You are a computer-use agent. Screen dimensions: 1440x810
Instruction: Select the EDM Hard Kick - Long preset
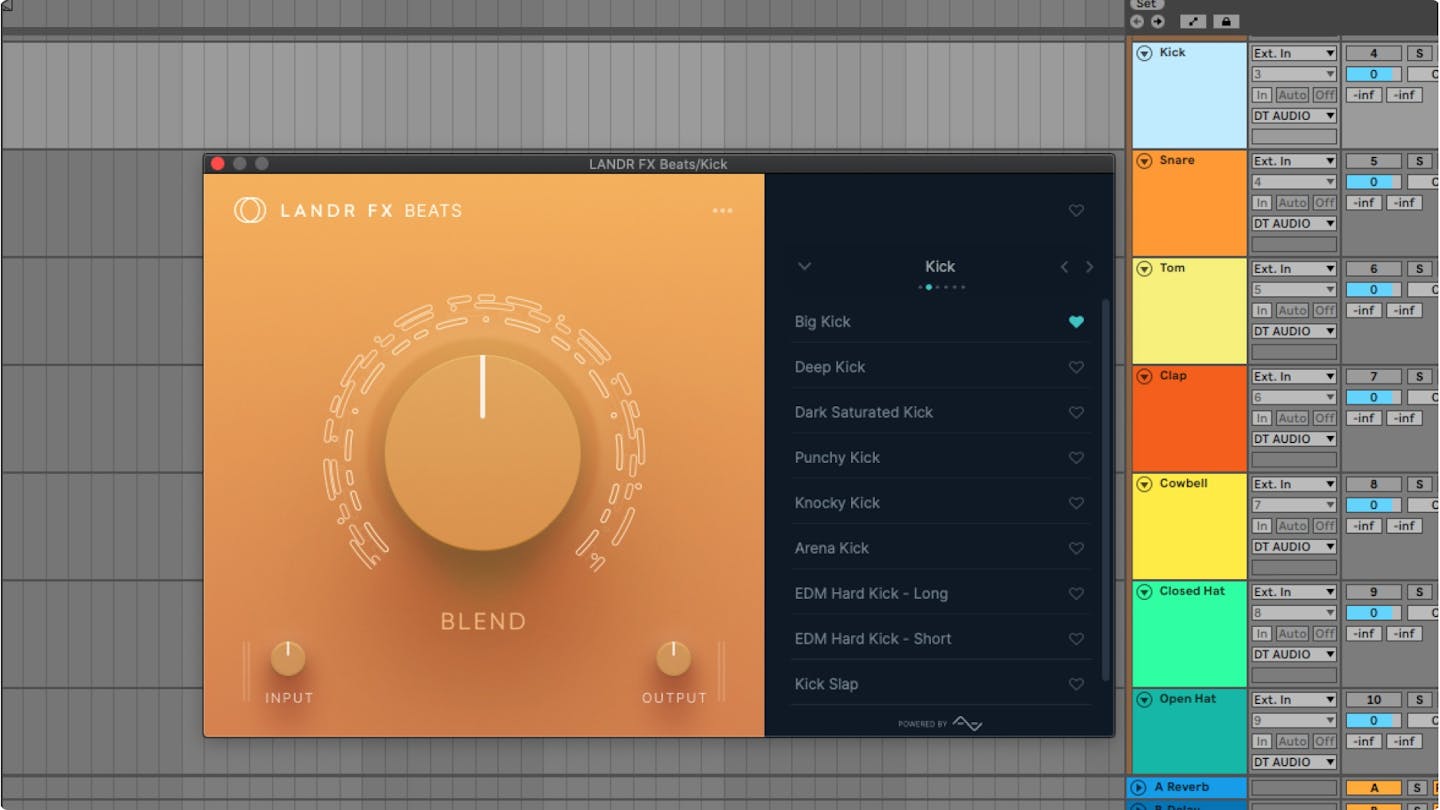(x=871, y=594)
